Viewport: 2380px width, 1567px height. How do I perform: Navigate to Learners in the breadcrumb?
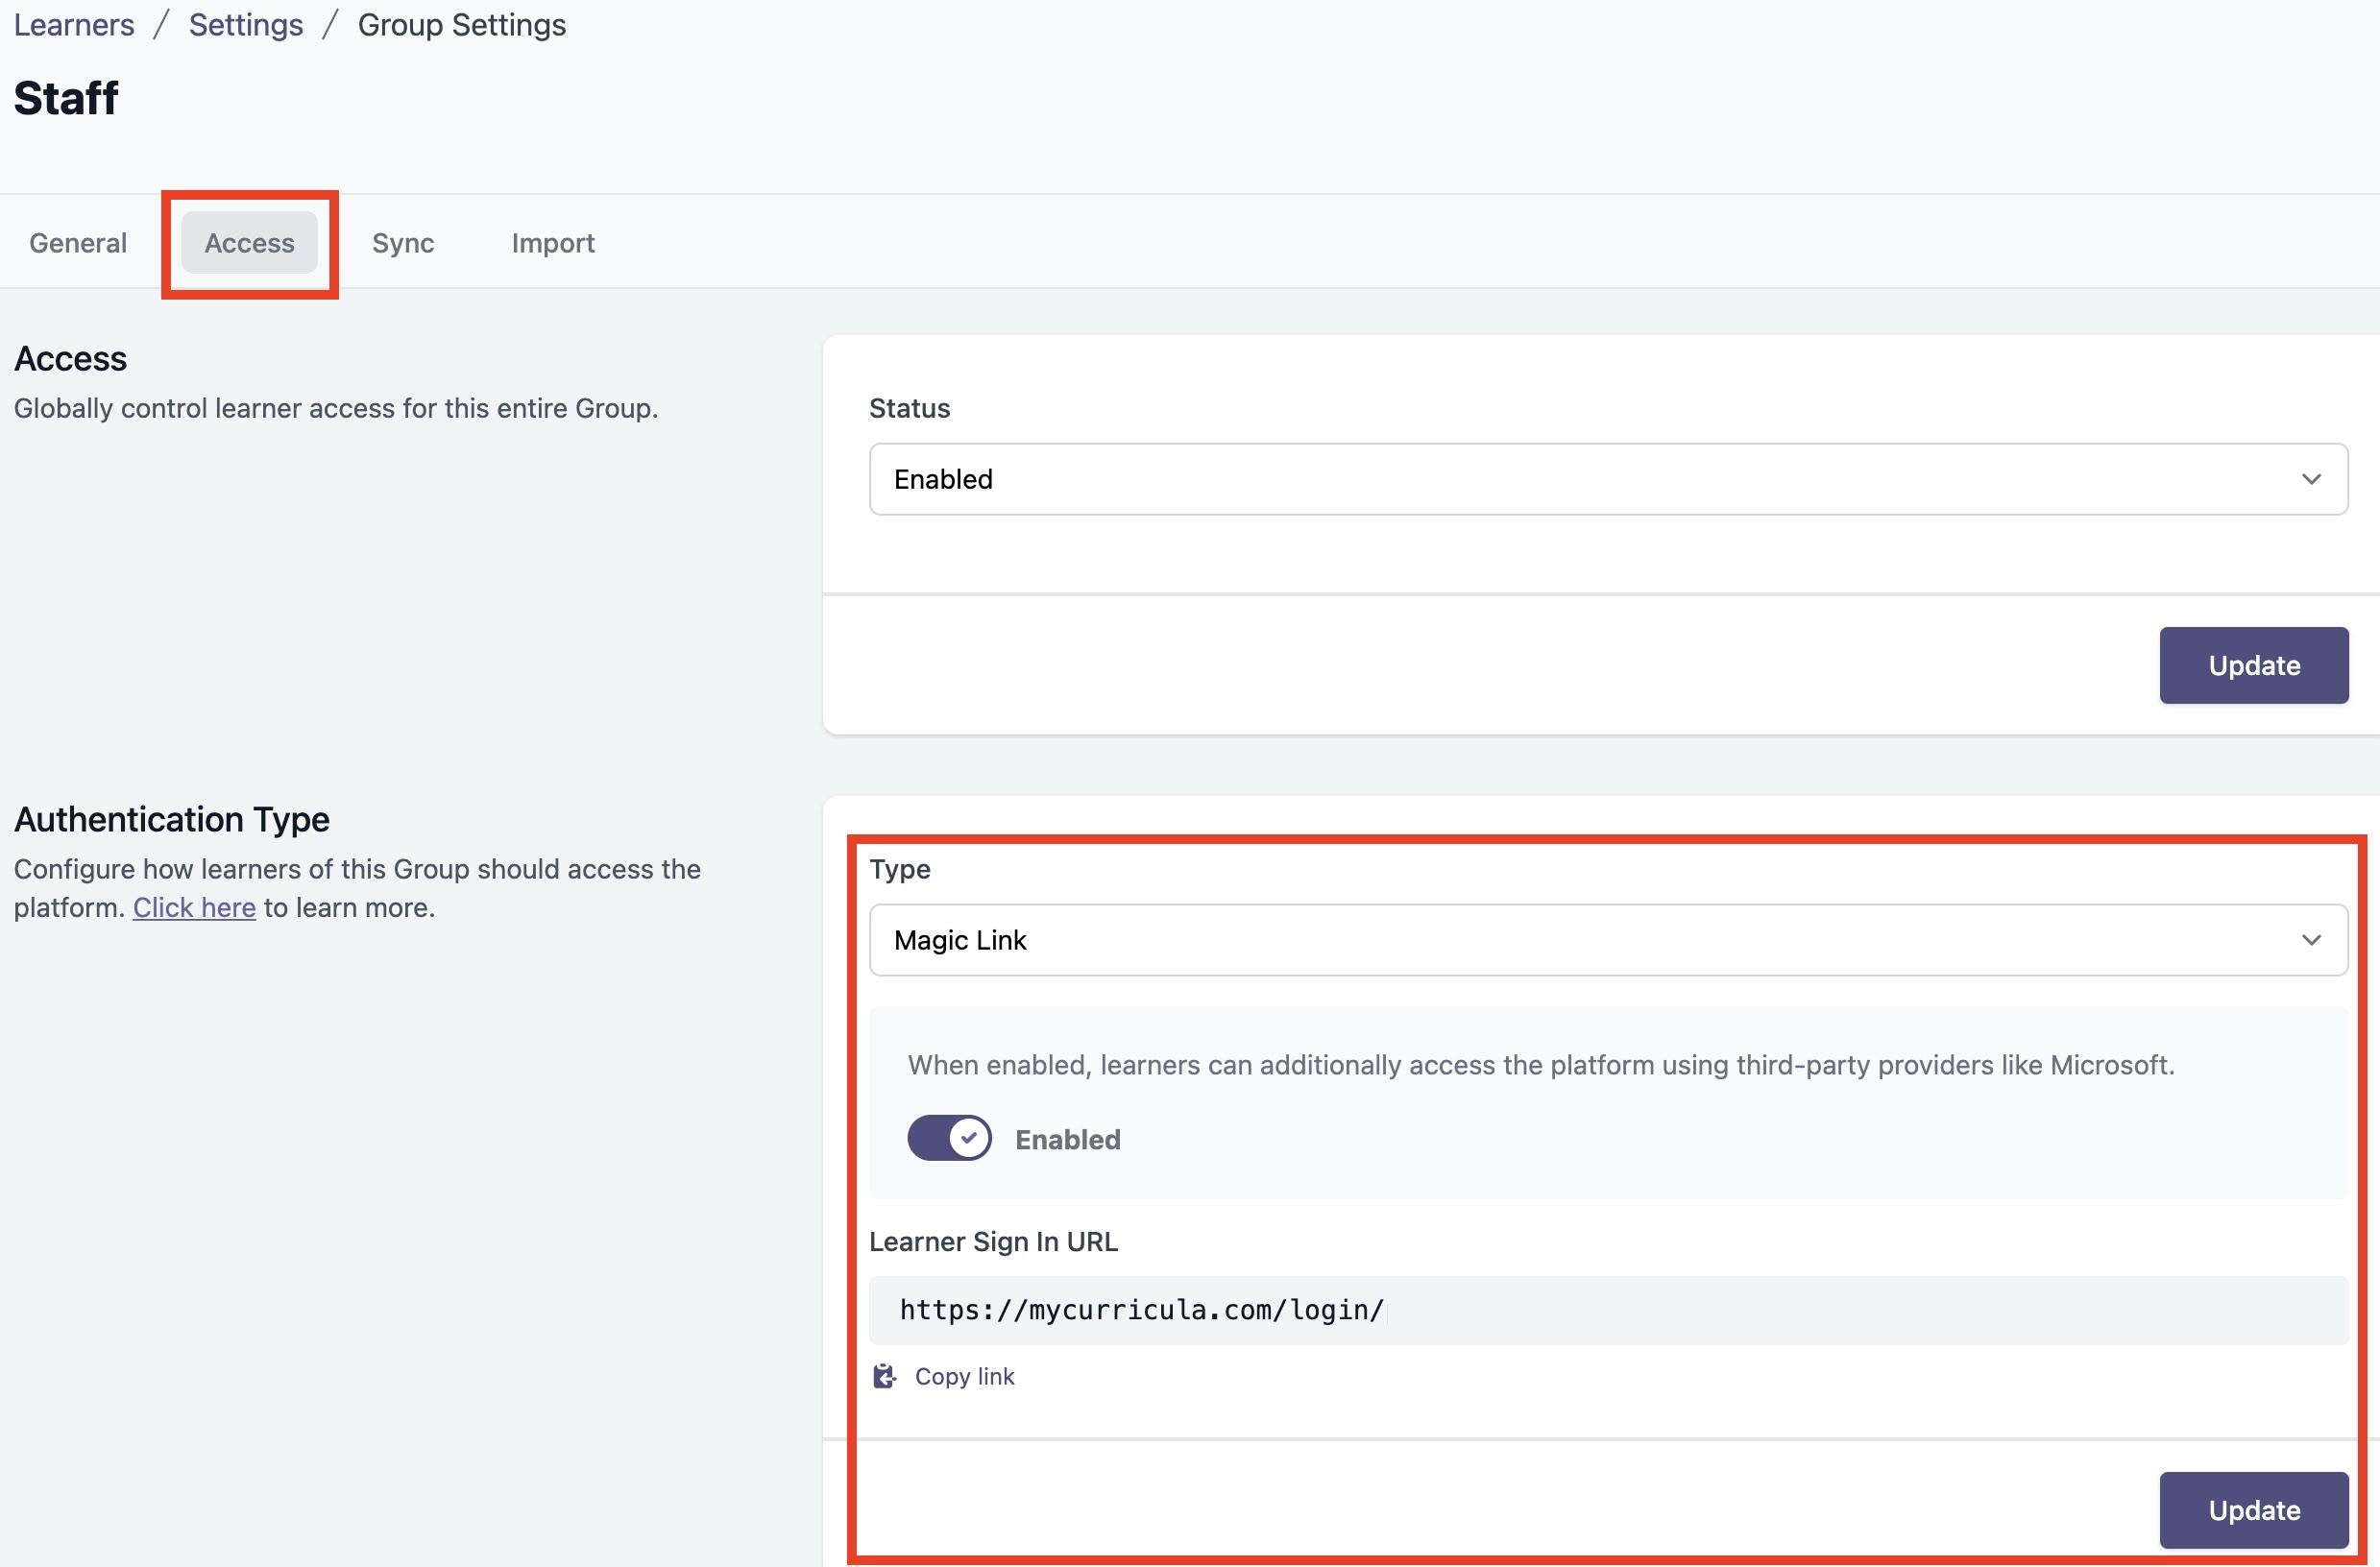click(x=74, y=25)
